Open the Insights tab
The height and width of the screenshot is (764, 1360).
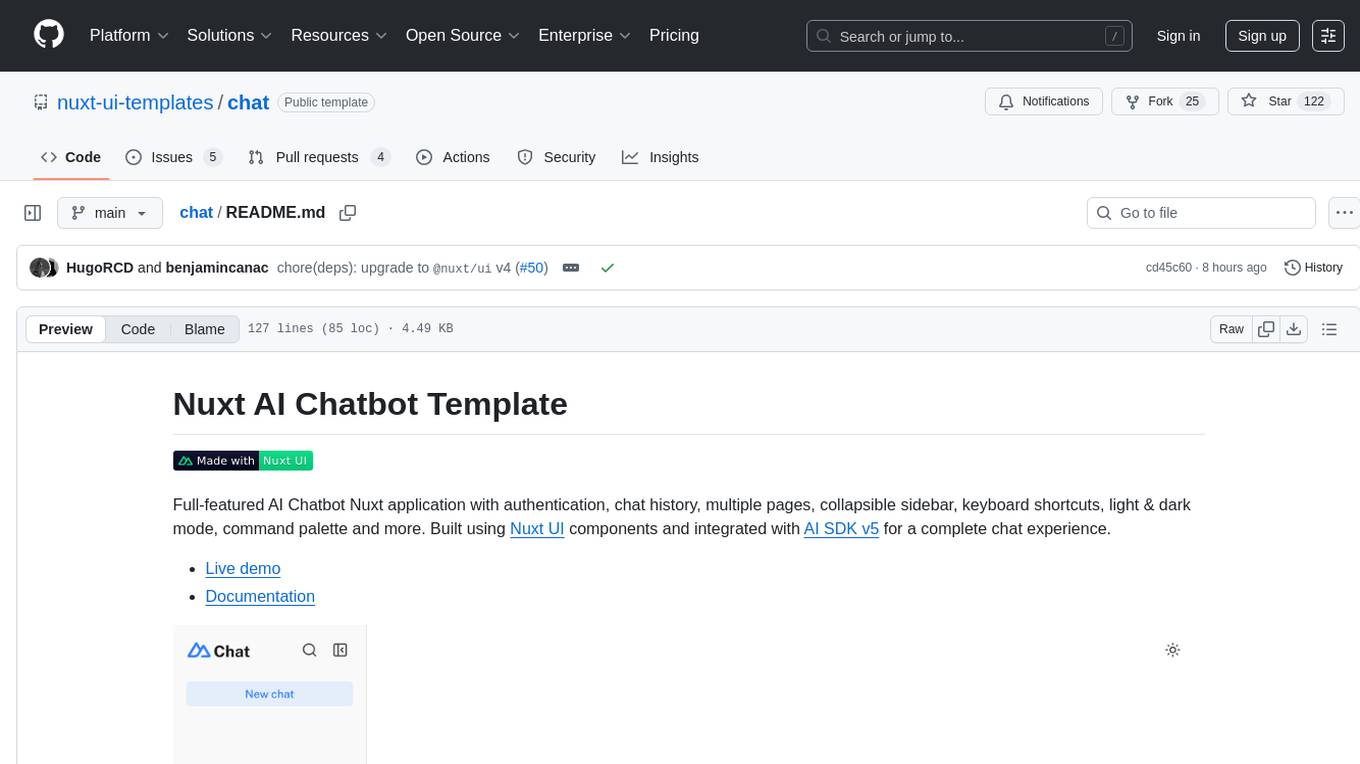point(660,157)
